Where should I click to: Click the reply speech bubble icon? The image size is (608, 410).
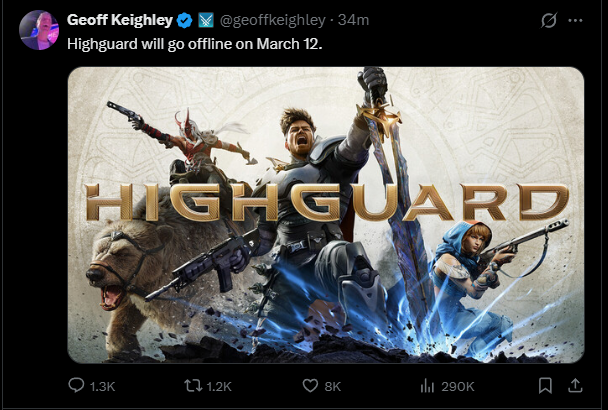click(x=76, y=386)
